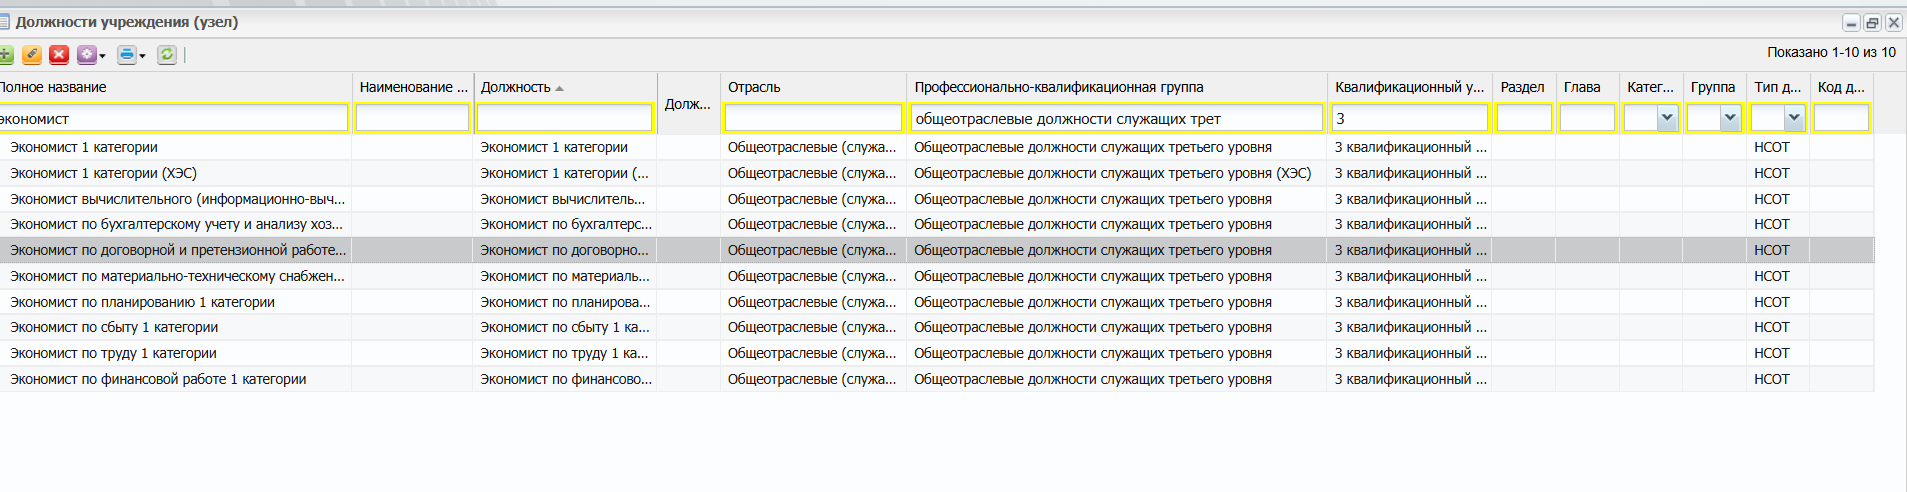Sort by the Отрасль column header

754,87
